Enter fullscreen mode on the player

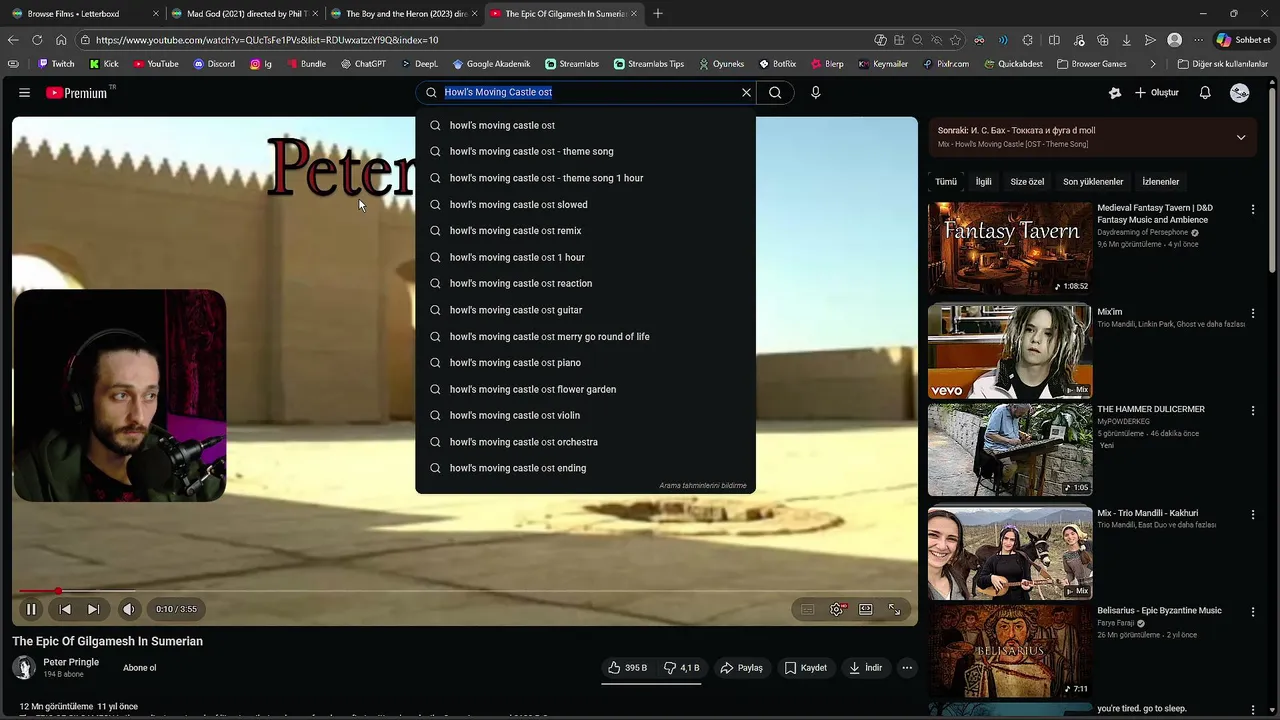pyautogui.click(x=895, y=609)
